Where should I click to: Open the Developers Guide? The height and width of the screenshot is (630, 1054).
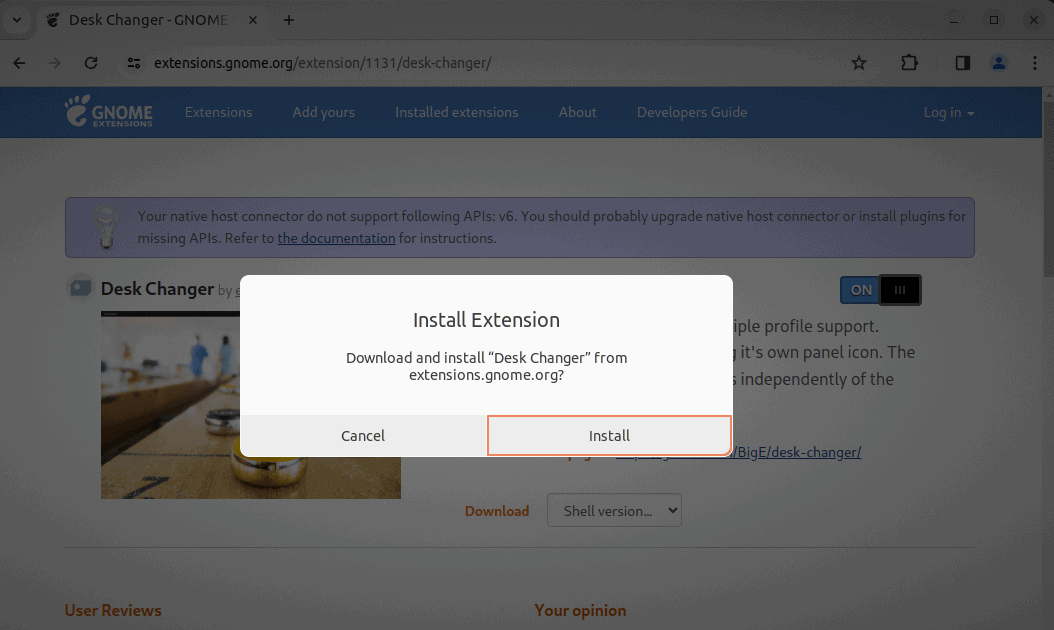pos(692,112)
